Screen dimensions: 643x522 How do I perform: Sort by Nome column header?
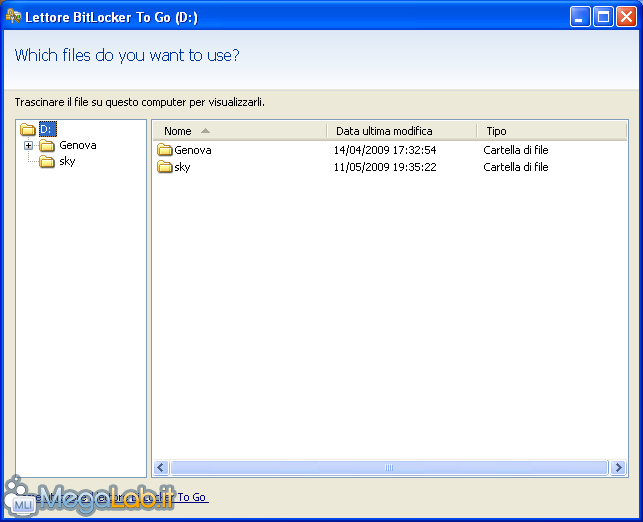pos(240,131)
